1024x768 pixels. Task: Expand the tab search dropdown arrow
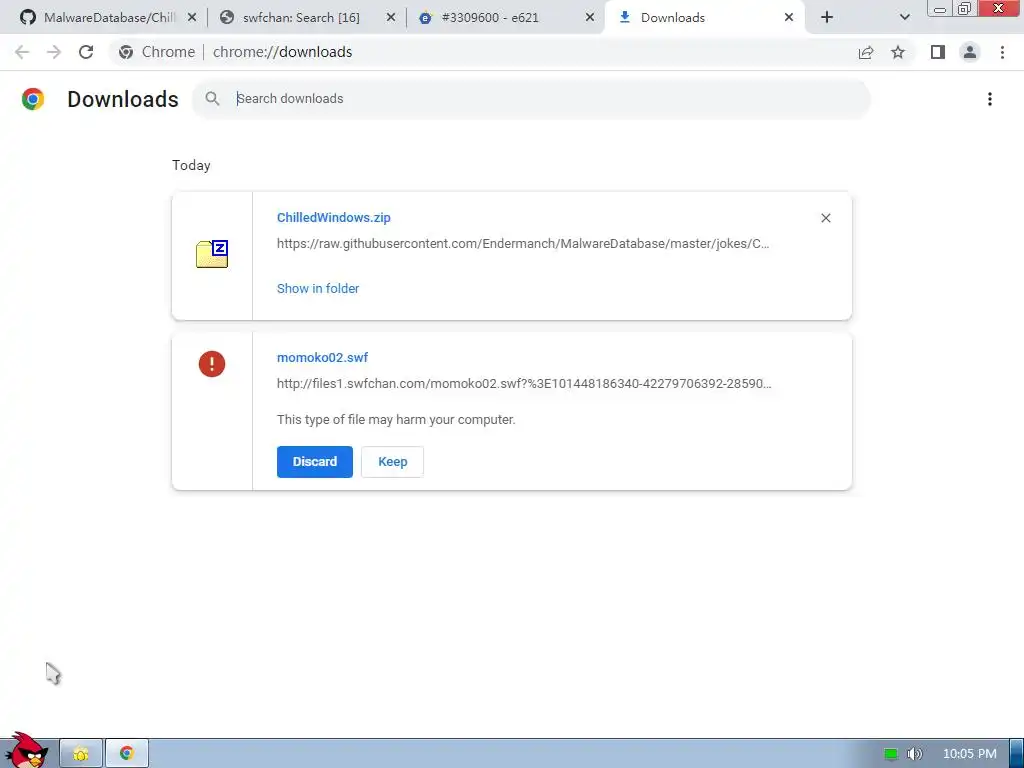point(904,18)
